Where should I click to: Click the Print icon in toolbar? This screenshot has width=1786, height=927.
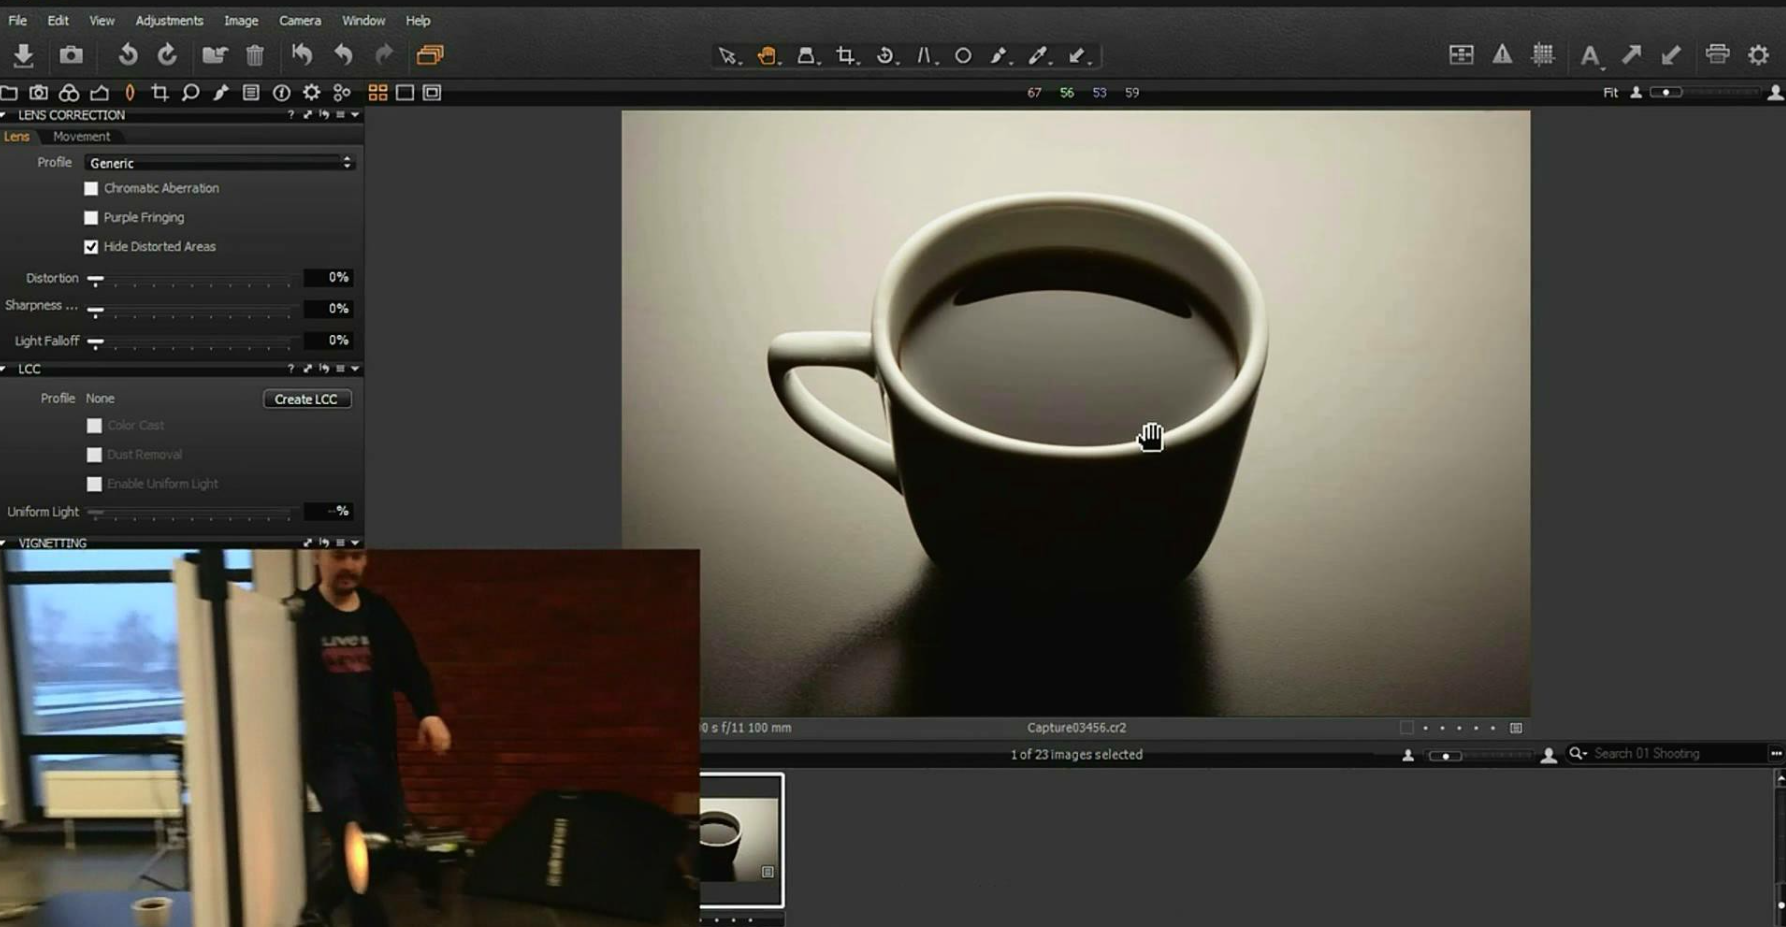click(x=1717, y=55)
